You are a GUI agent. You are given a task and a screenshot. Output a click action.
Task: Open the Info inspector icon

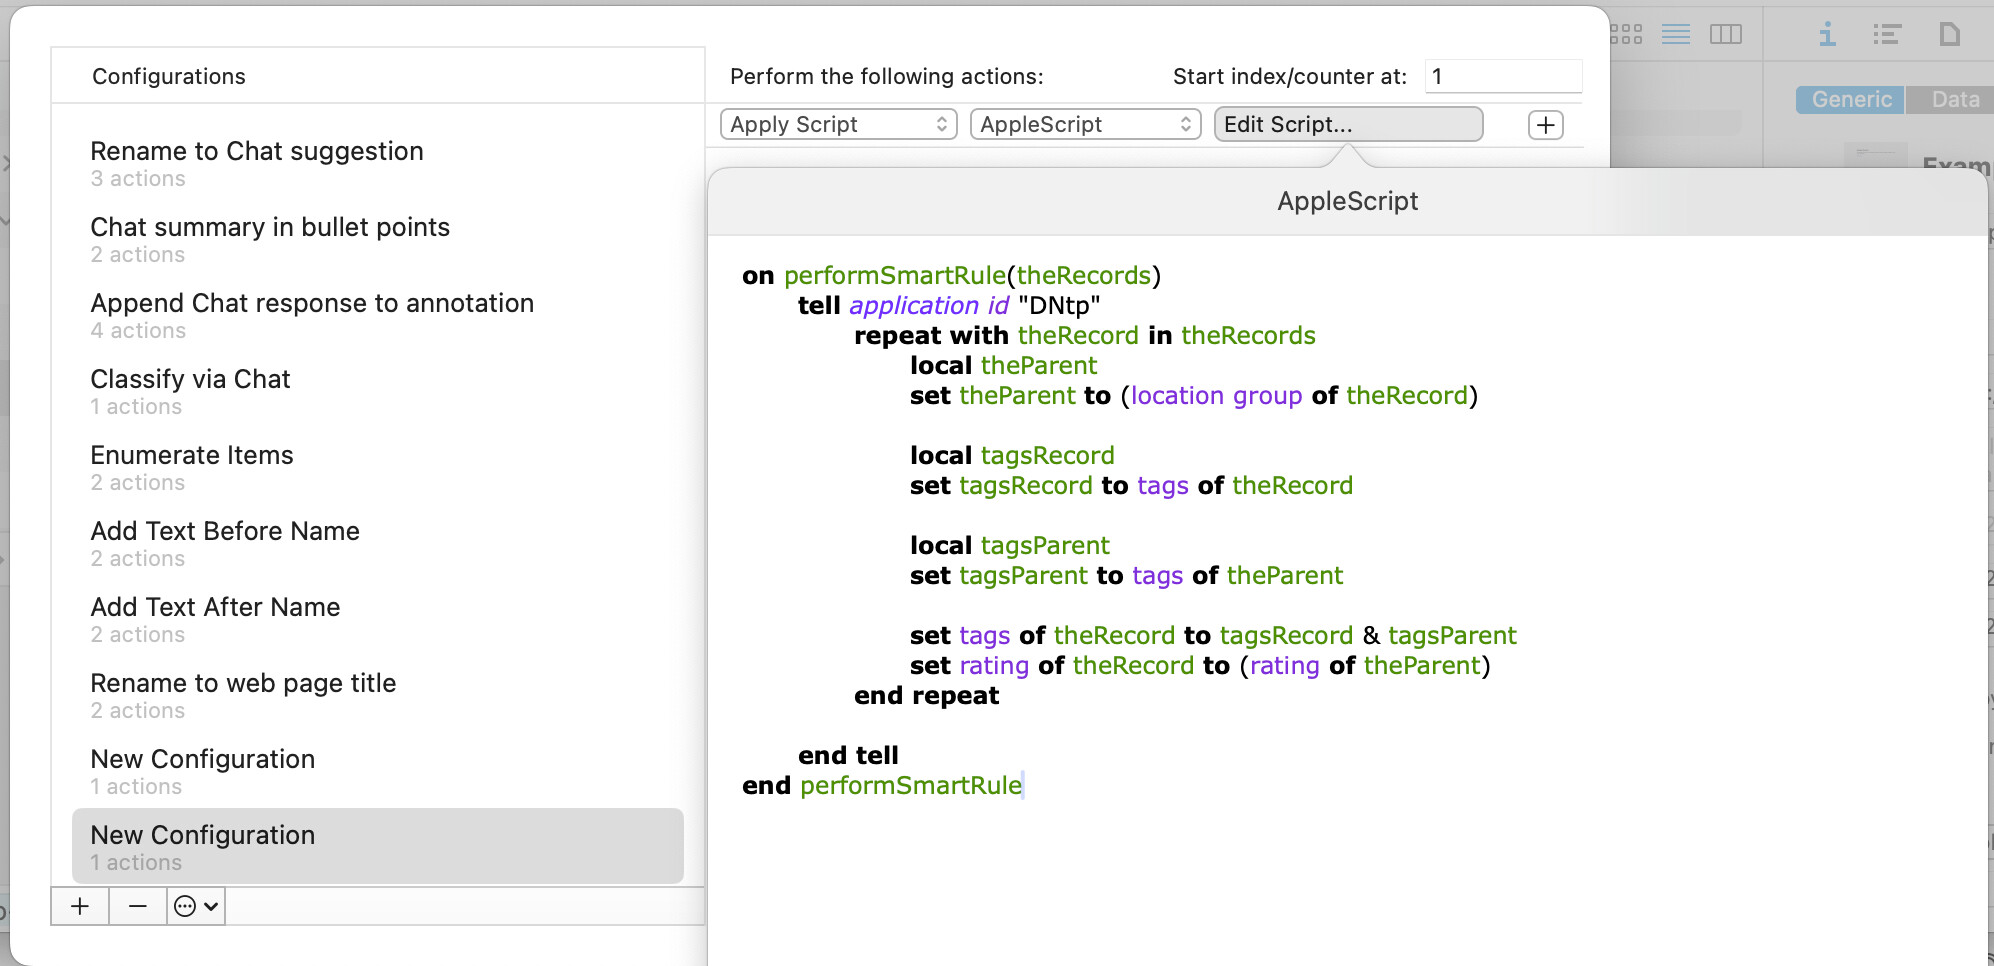click(1827, 35)
